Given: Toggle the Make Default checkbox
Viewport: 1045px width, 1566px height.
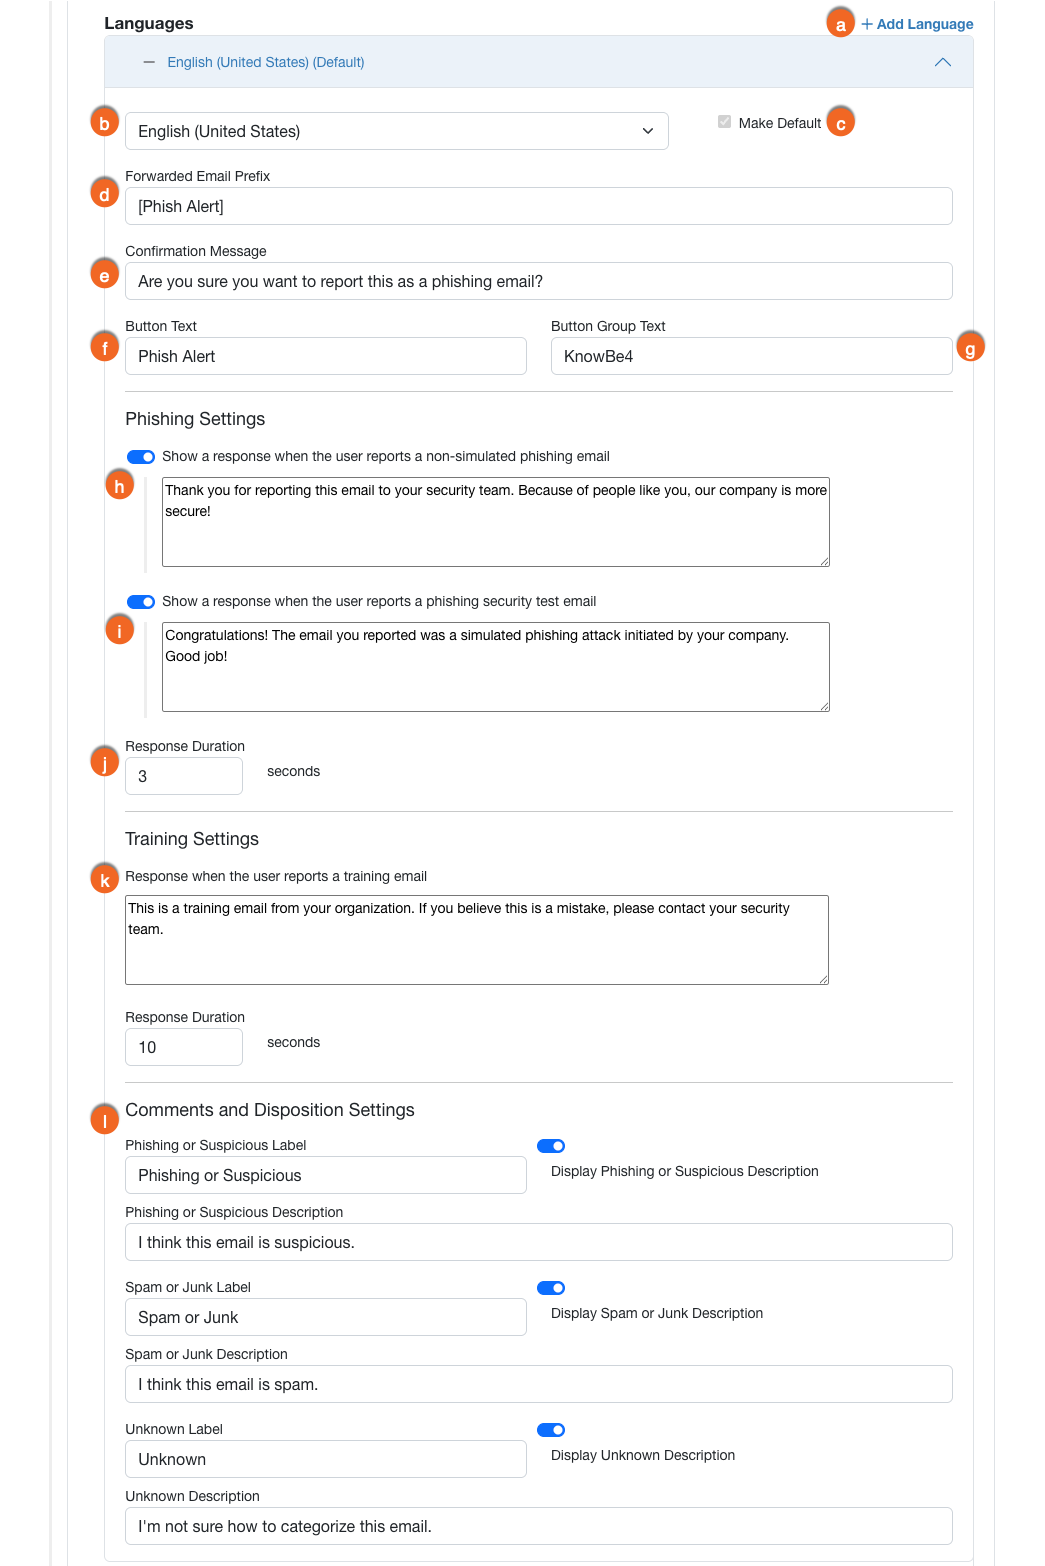Looking at the screenshot, I should coord(724,122).
